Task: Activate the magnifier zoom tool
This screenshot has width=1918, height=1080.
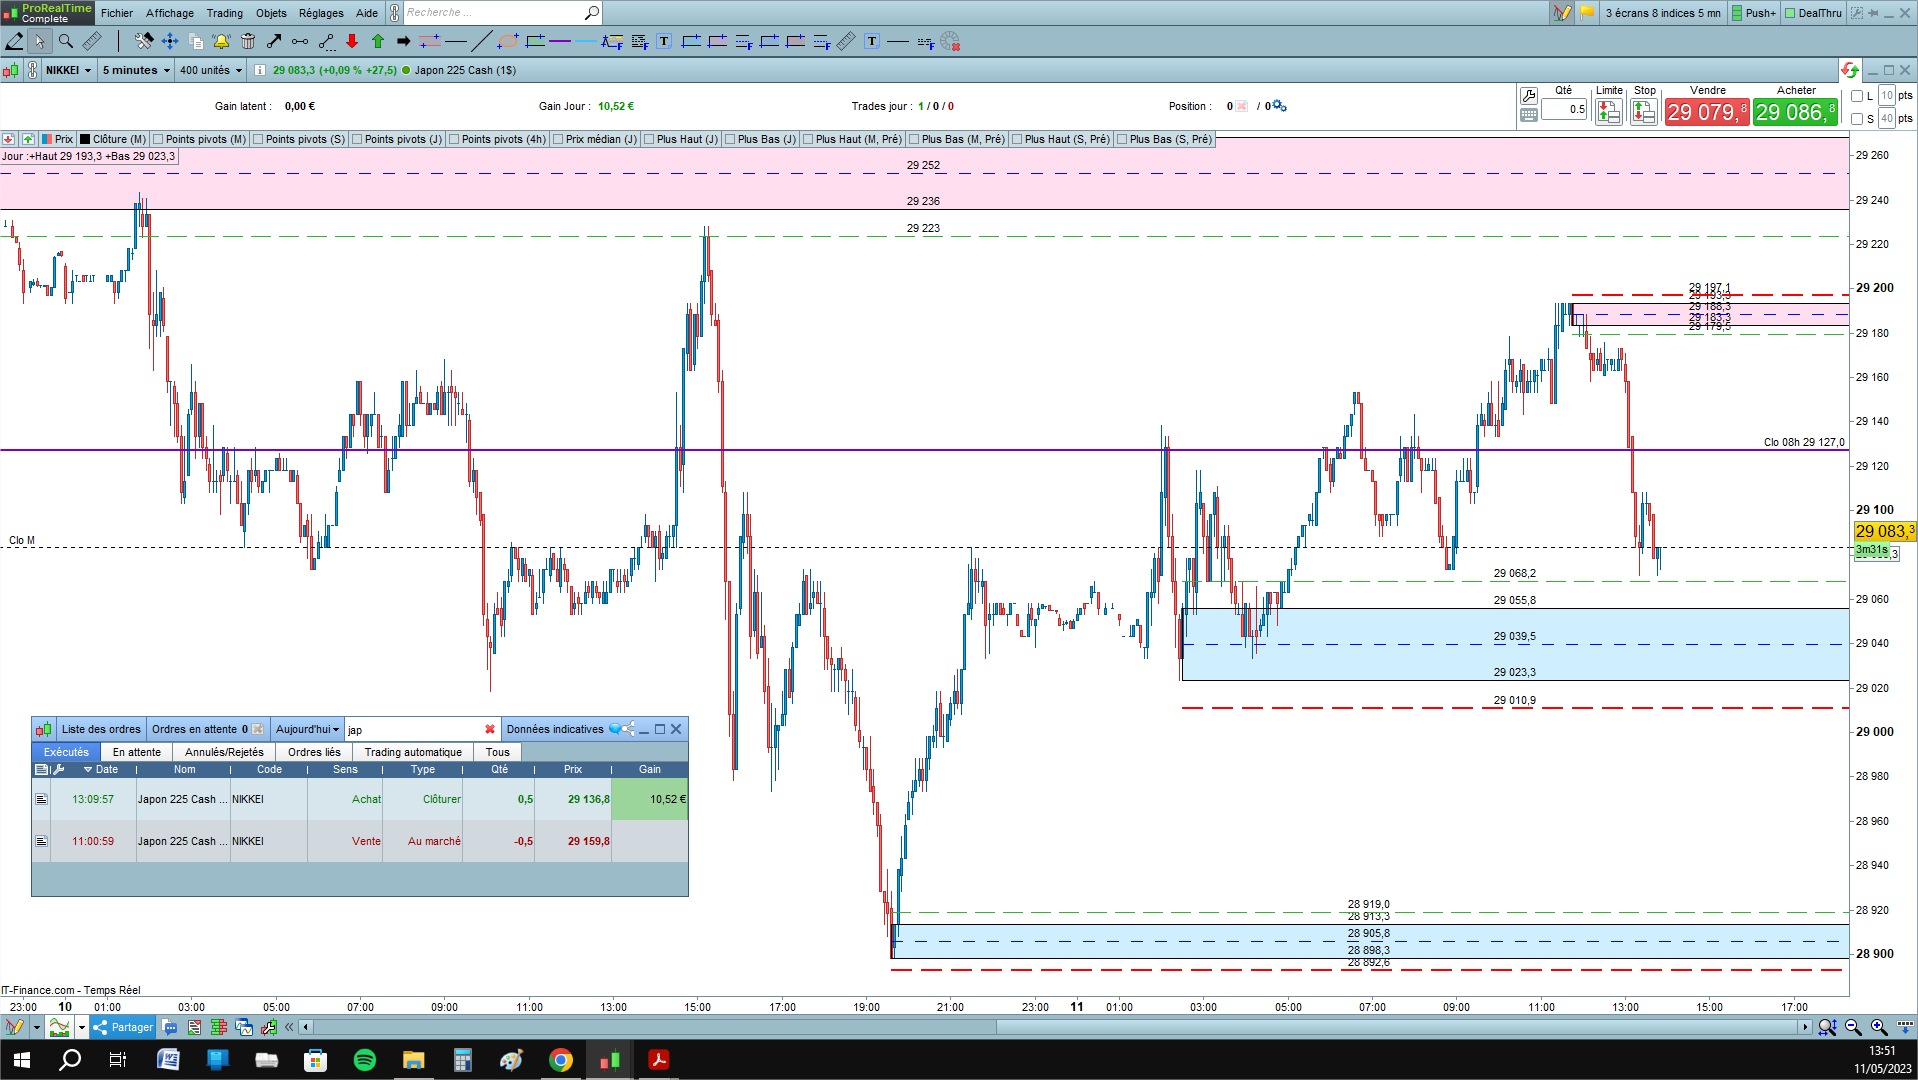Action: [66, 41]
